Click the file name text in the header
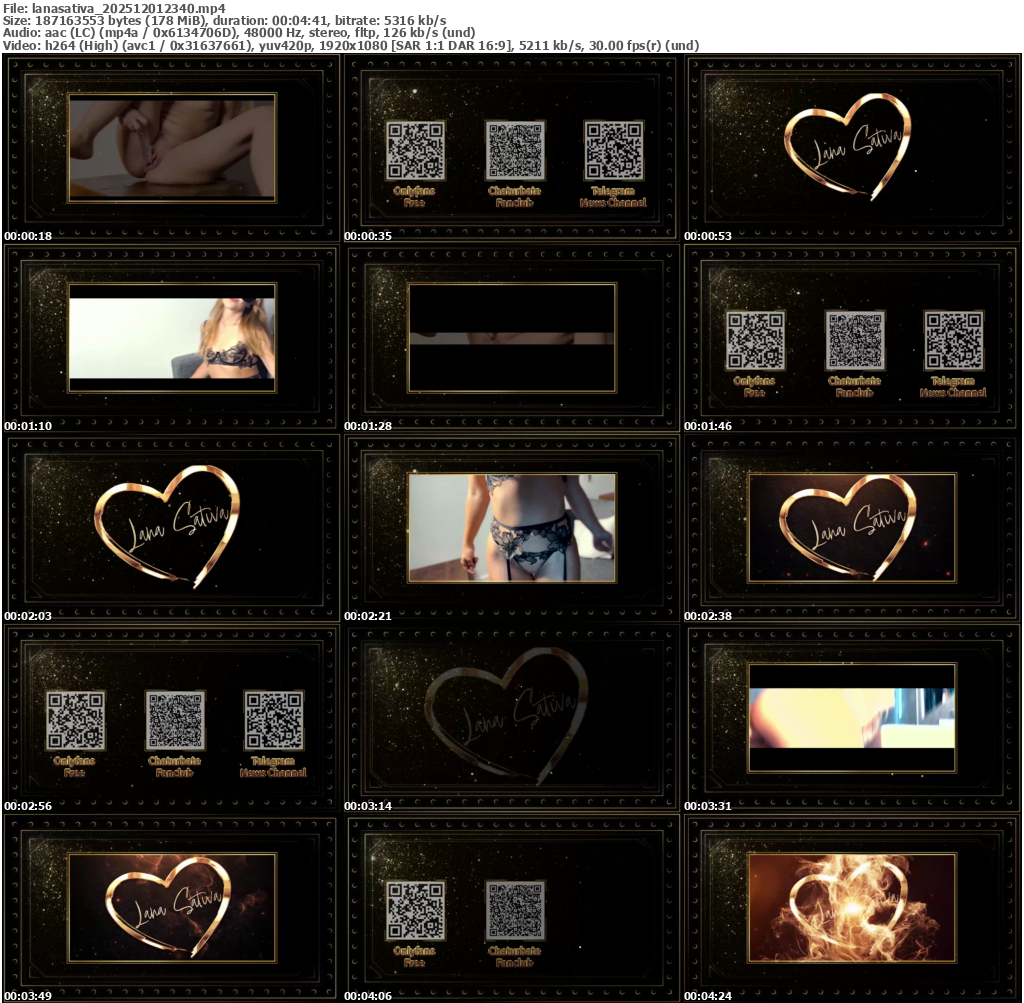Image resolution: width=1024 pixels, height=1003 pixels. click(113, 8)
